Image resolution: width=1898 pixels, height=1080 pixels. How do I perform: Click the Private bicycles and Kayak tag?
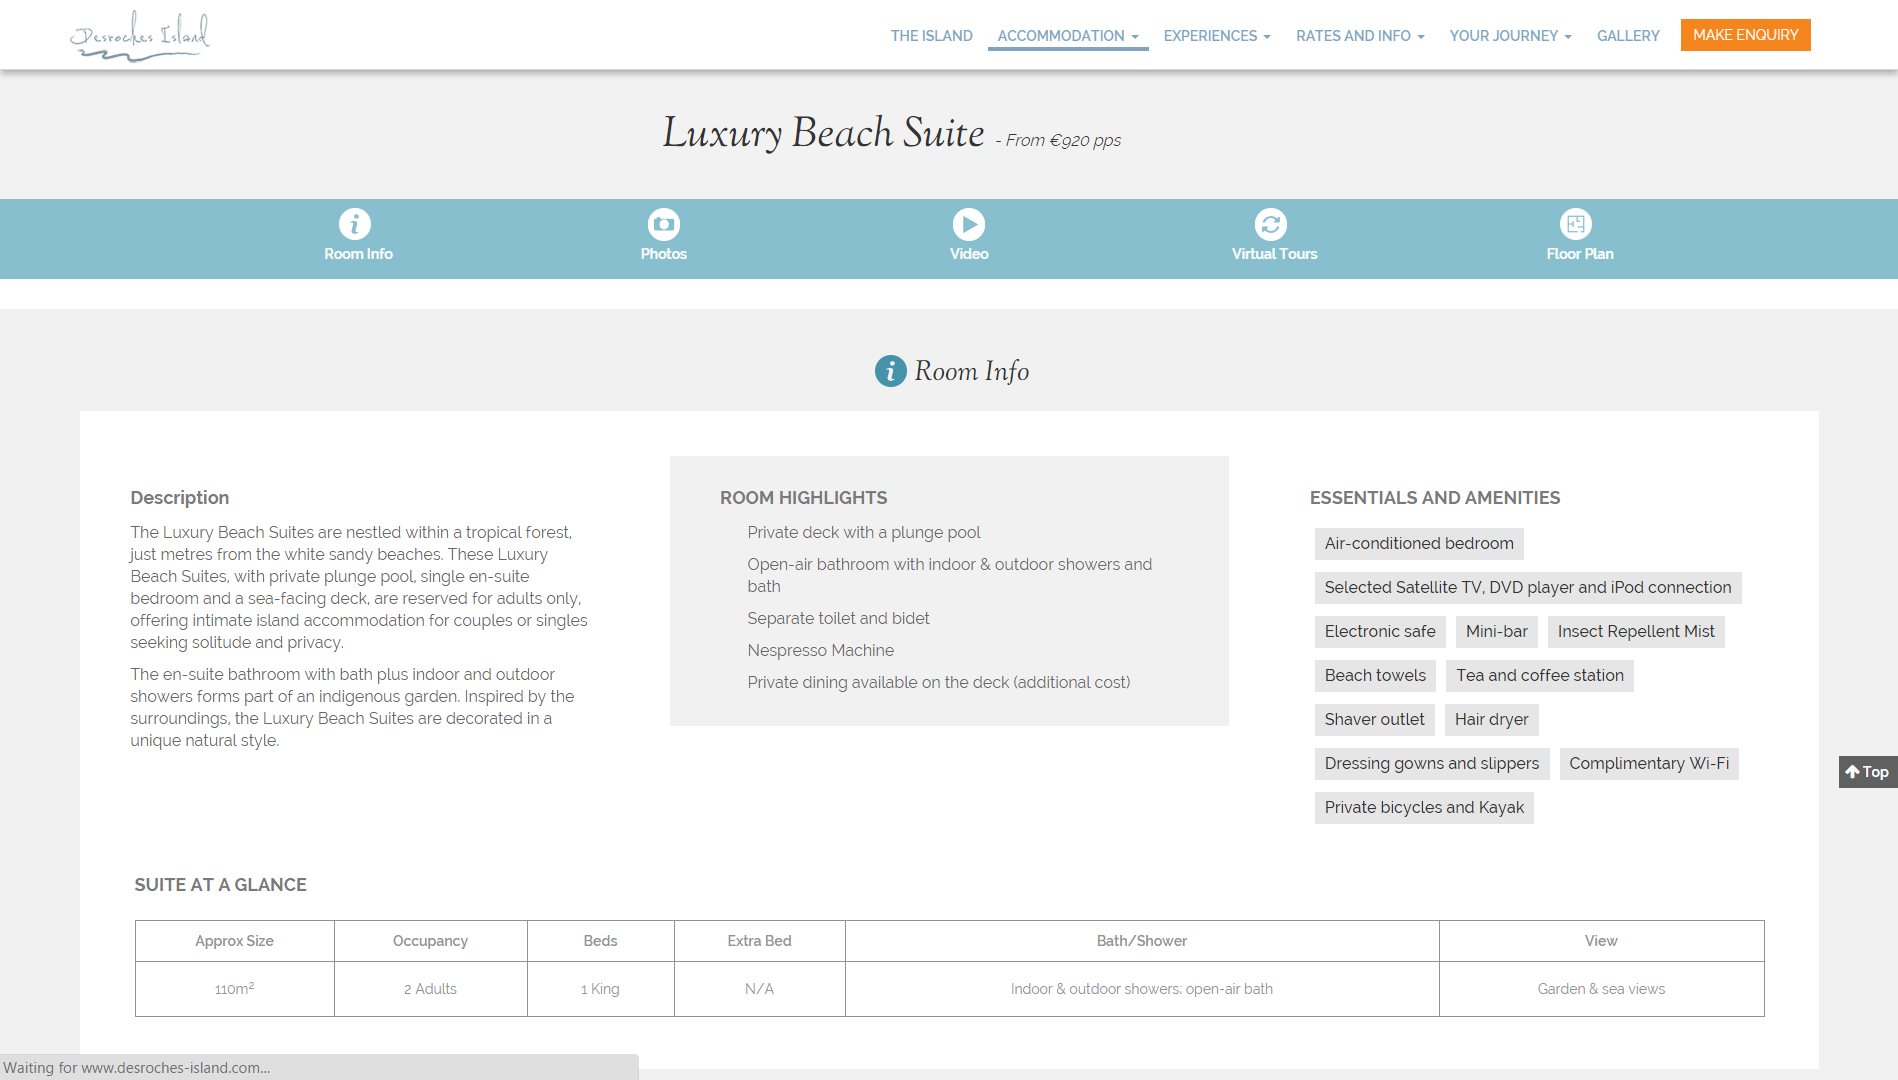[x=1424, y=808]
